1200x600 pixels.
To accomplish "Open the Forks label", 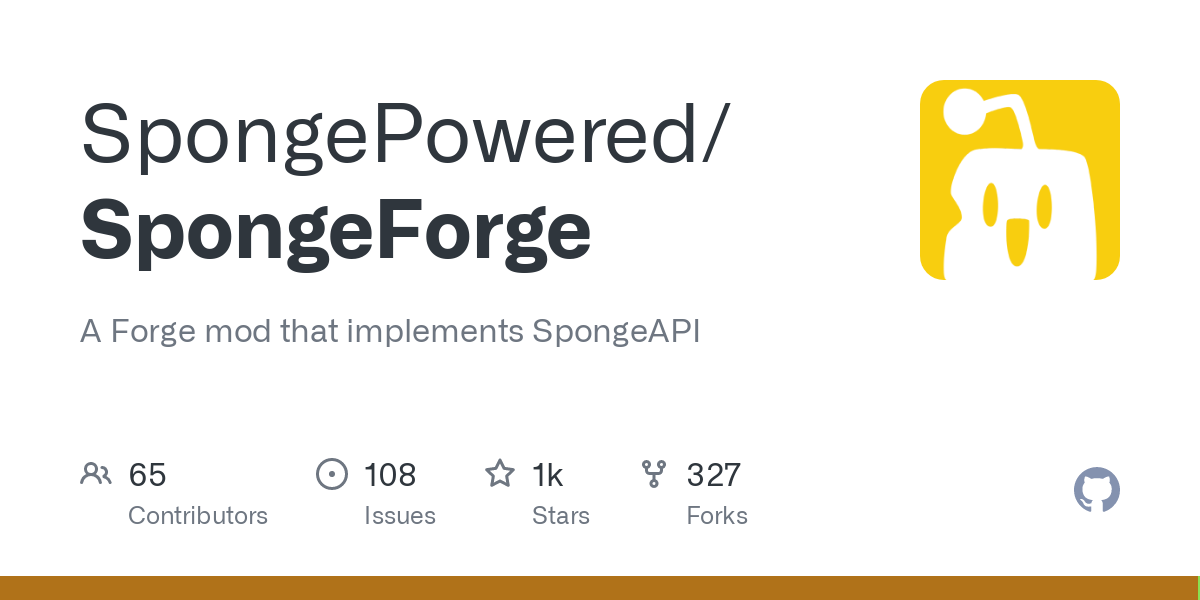I will tap(717, 516).
